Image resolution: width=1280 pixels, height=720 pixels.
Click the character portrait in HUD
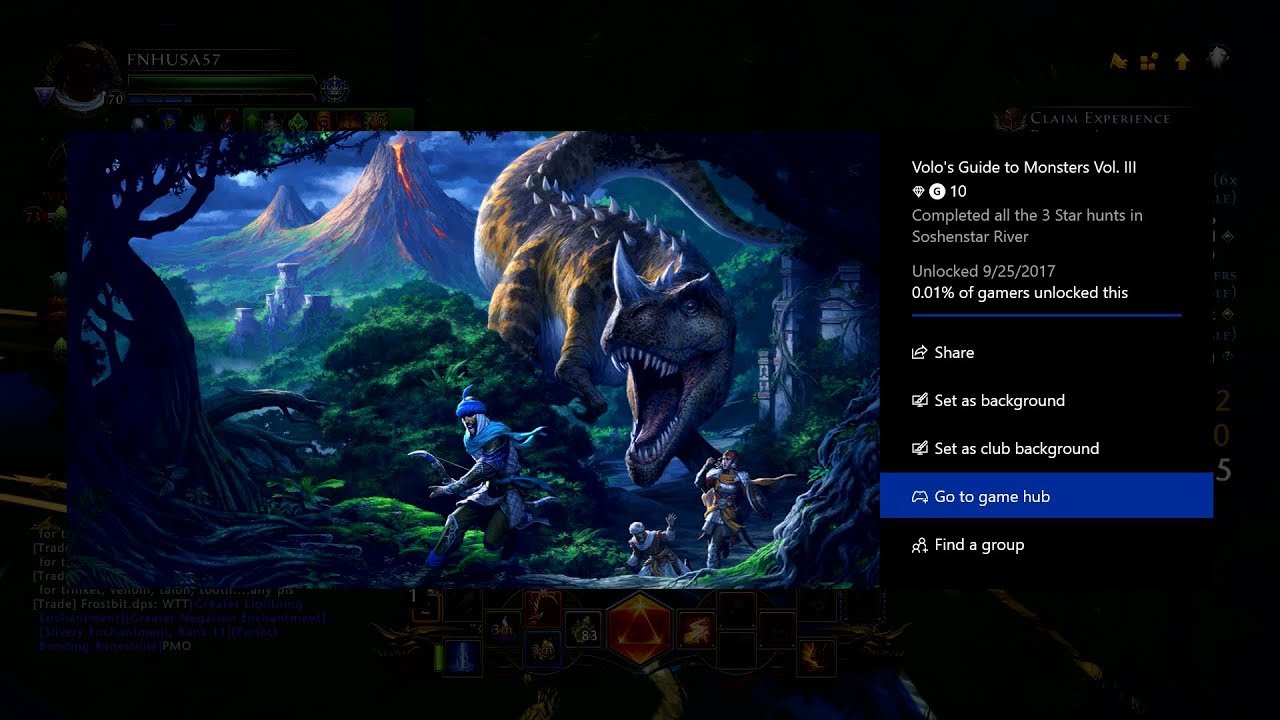click(83, 77)
